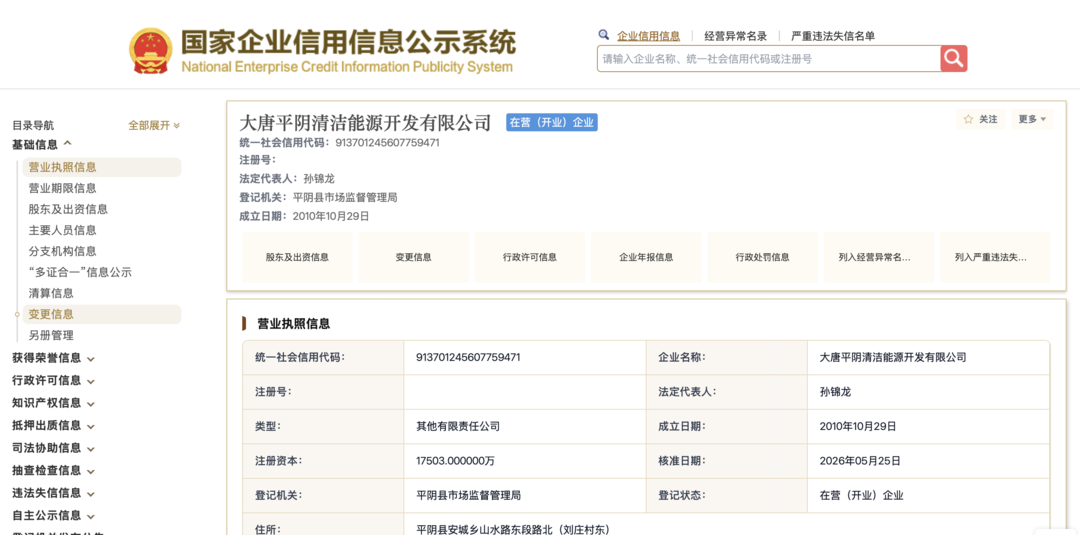Open the 行政处罚信息 card
The width and height of the screenshot is (1080, 535).
tap(762, 257)
